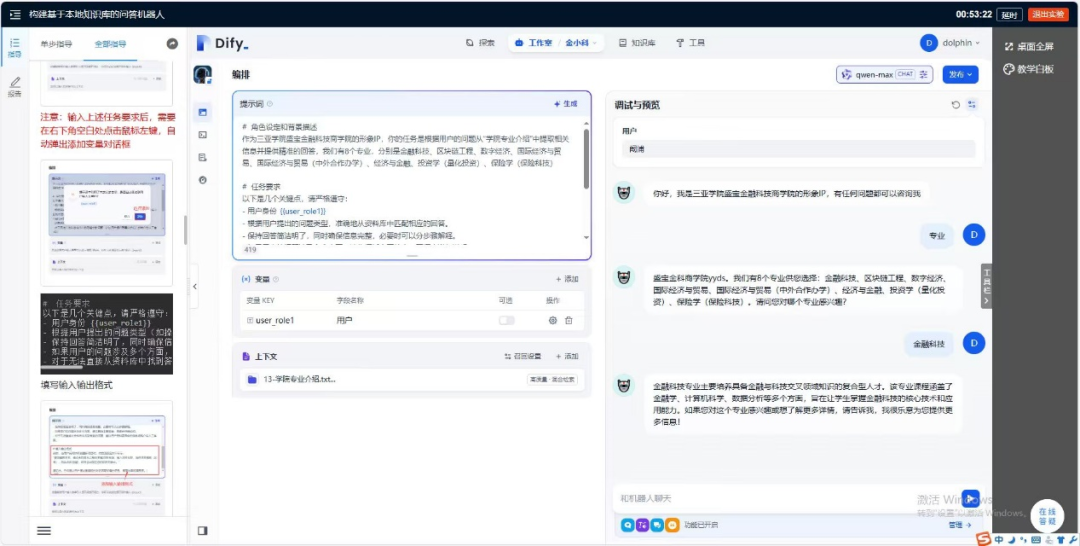Open the logs icon in app sidebar
This screenshot has width=1080, height=546.
(x=203, y=157)
